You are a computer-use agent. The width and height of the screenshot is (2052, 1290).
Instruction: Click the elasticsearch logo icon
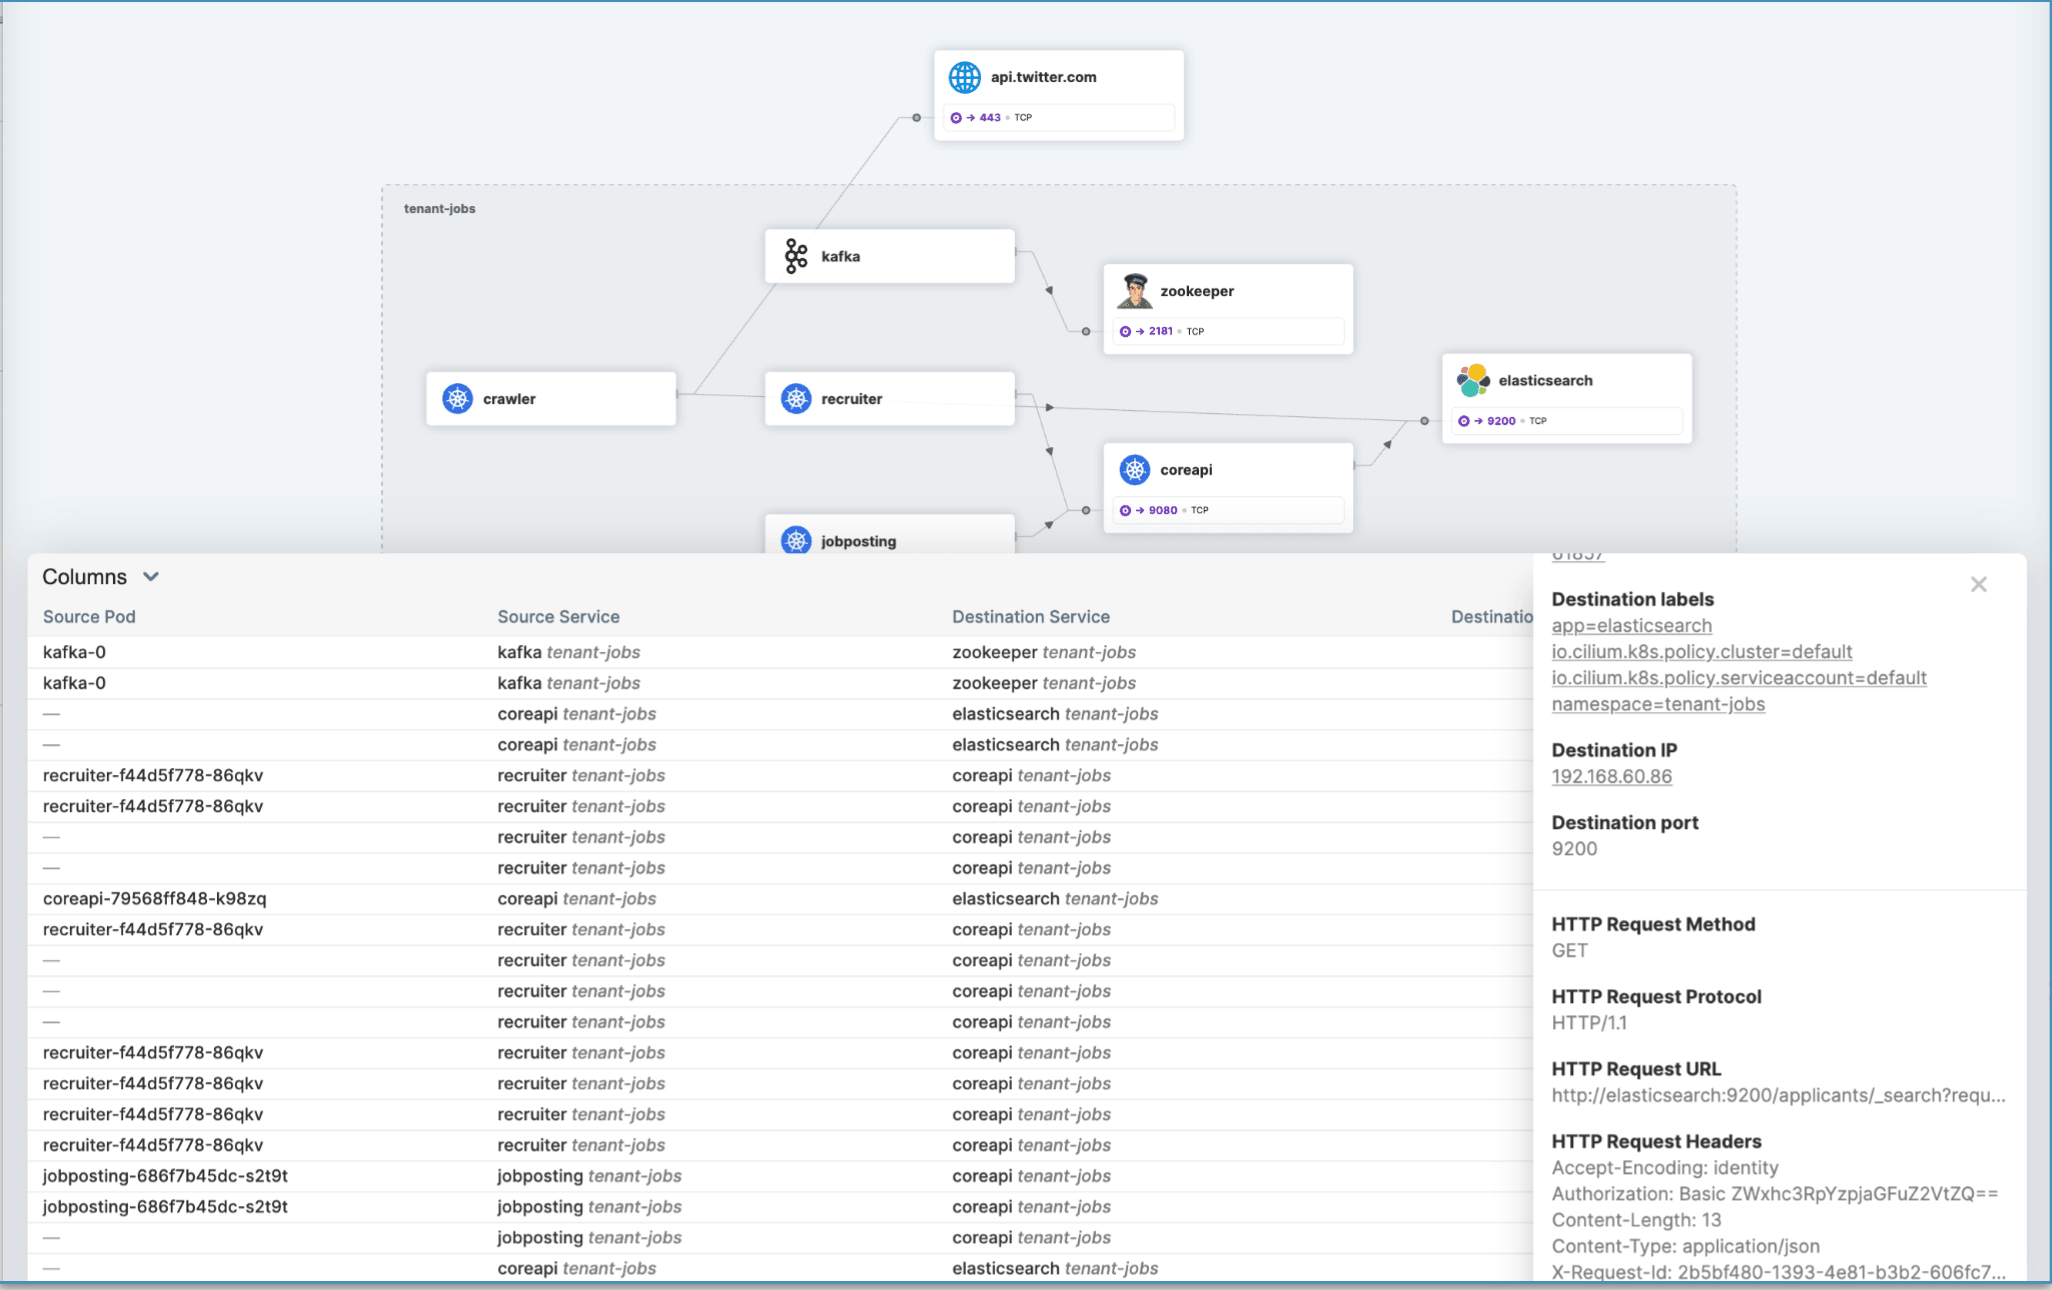(1473, 381)
